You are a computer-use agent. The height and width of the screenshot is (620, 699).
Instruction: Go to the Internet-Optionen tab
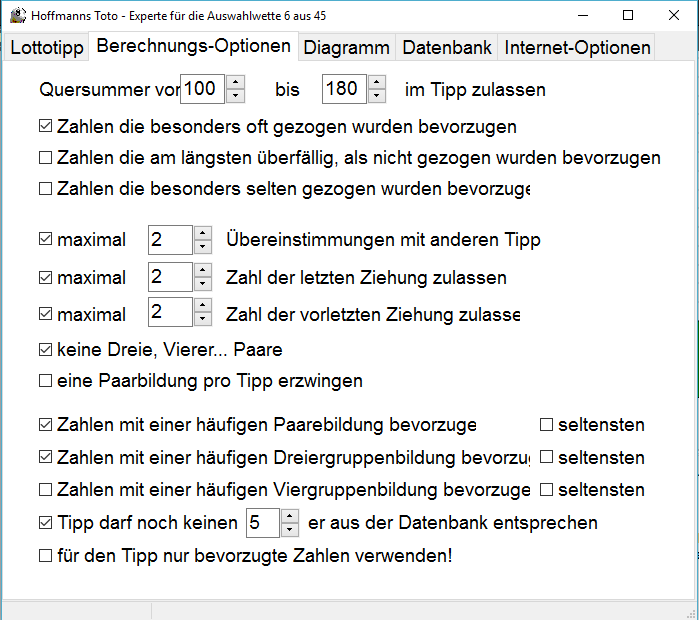(577, 47)
